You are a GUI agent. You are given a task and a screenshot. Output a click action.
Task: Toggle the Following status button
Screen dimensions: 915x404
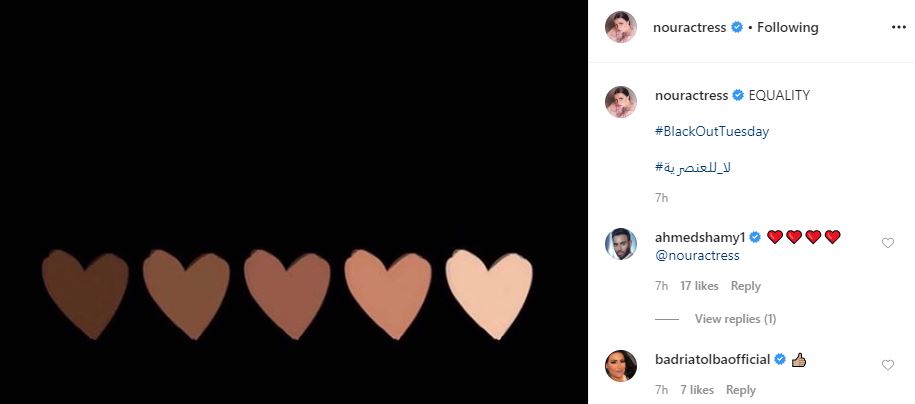(x=788, y=27)
